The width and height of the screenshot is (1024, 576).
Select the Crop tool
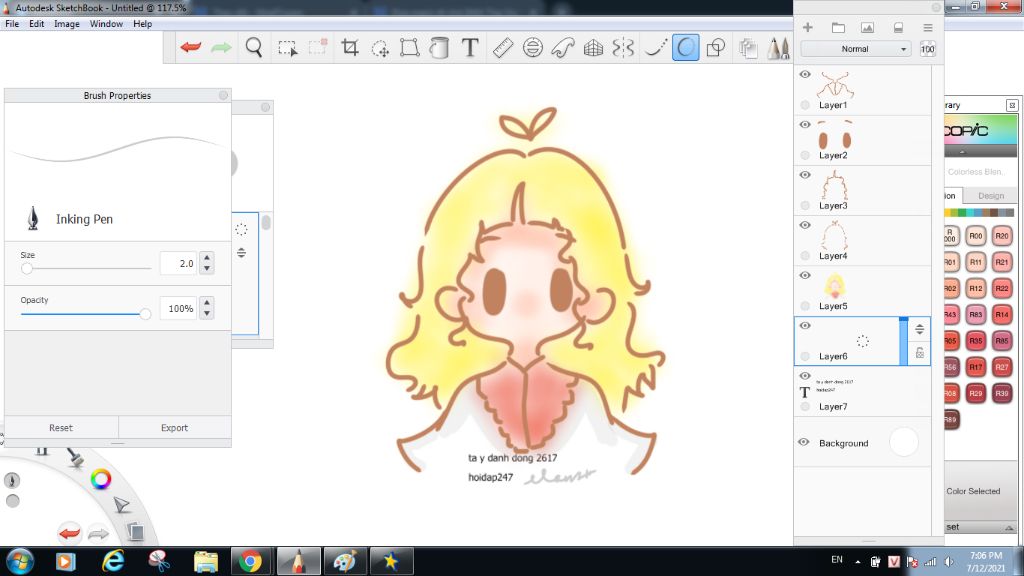pyautogui.click(x=350, y=47)
